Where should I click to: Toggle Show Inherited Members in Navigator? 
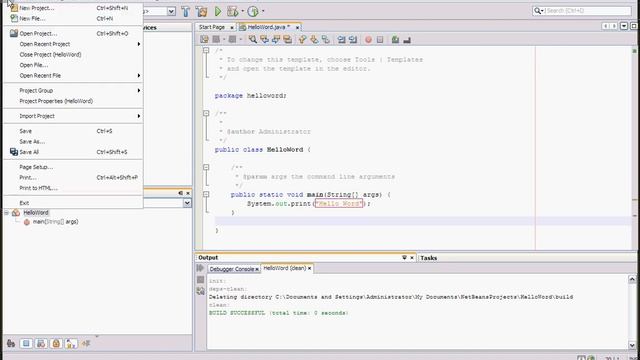tap(11, 343)
